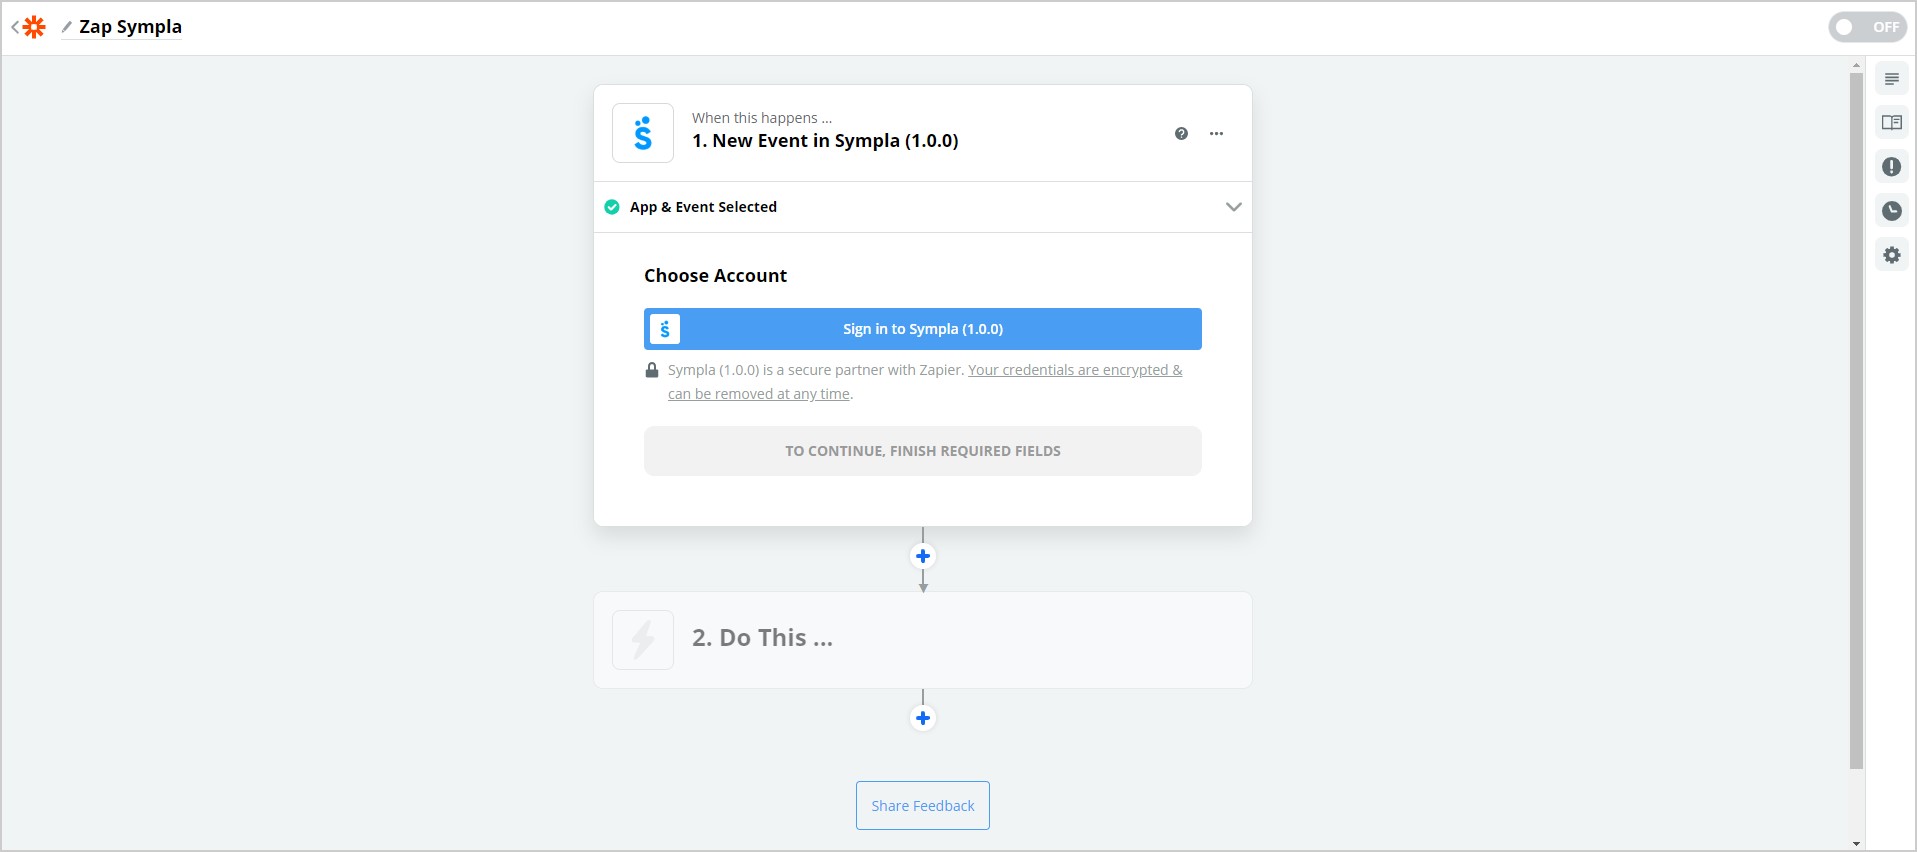1917x852 pixels.
Task: Click the pencil icon to rename the Zap
Action: click(x=67, y=27)
